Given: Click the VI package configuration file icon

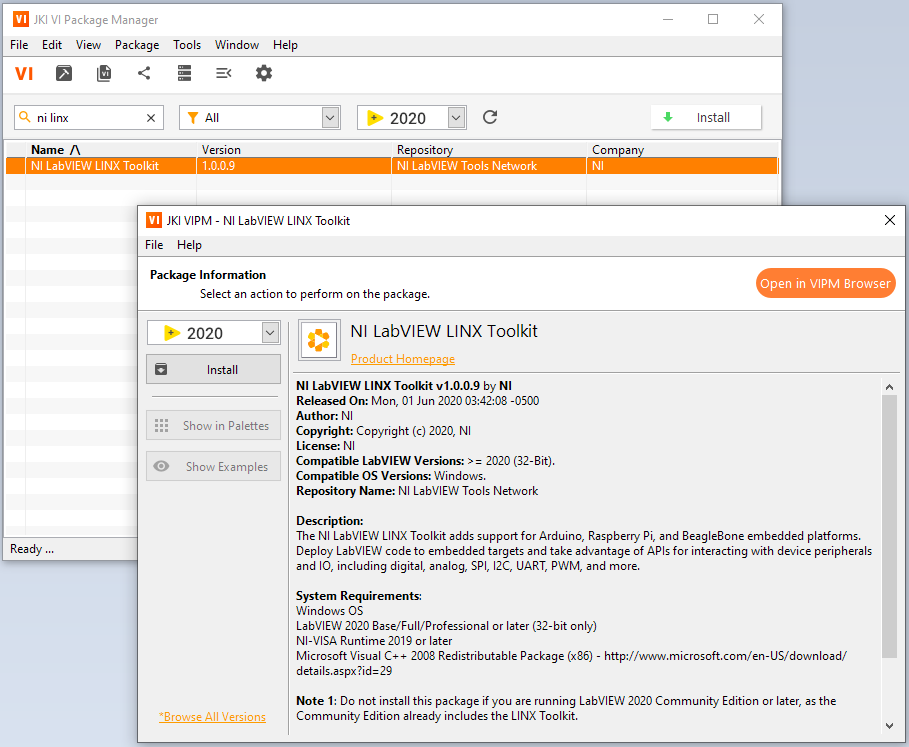Looking at the screenshot, I should click(104, 73).
